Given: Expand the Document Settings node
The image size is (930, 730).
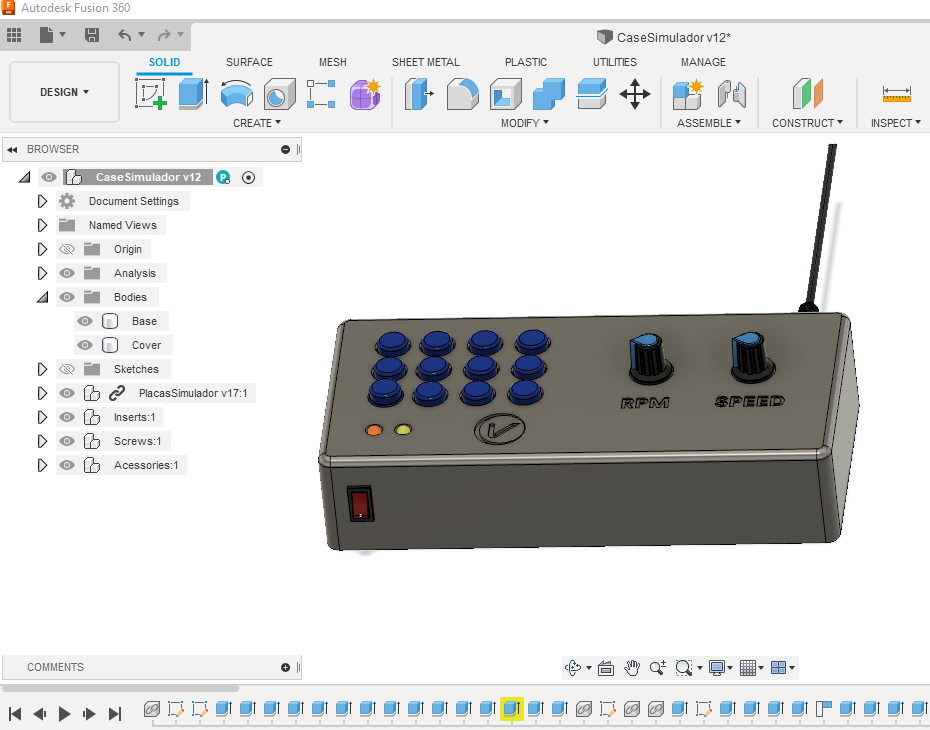Looking at the screenshot, I should point(42,201).
